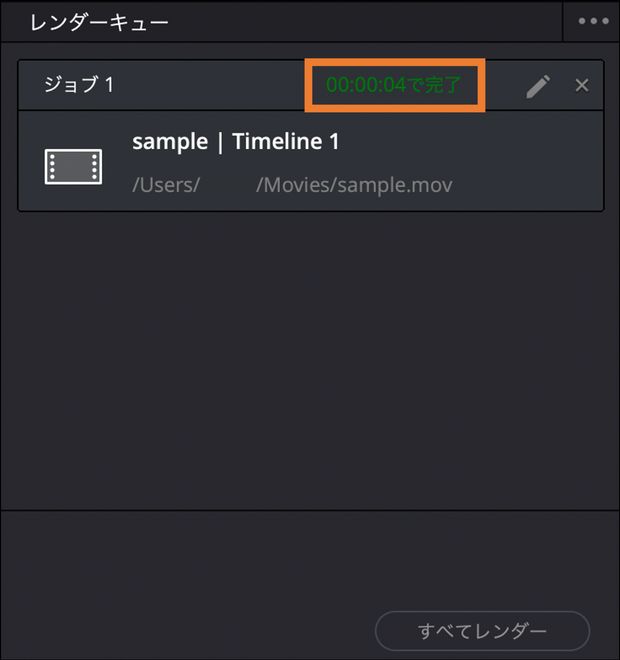620x660 pixels.
Task: Click the header area right of レンダーキュー title
Action: pos(365,22)
